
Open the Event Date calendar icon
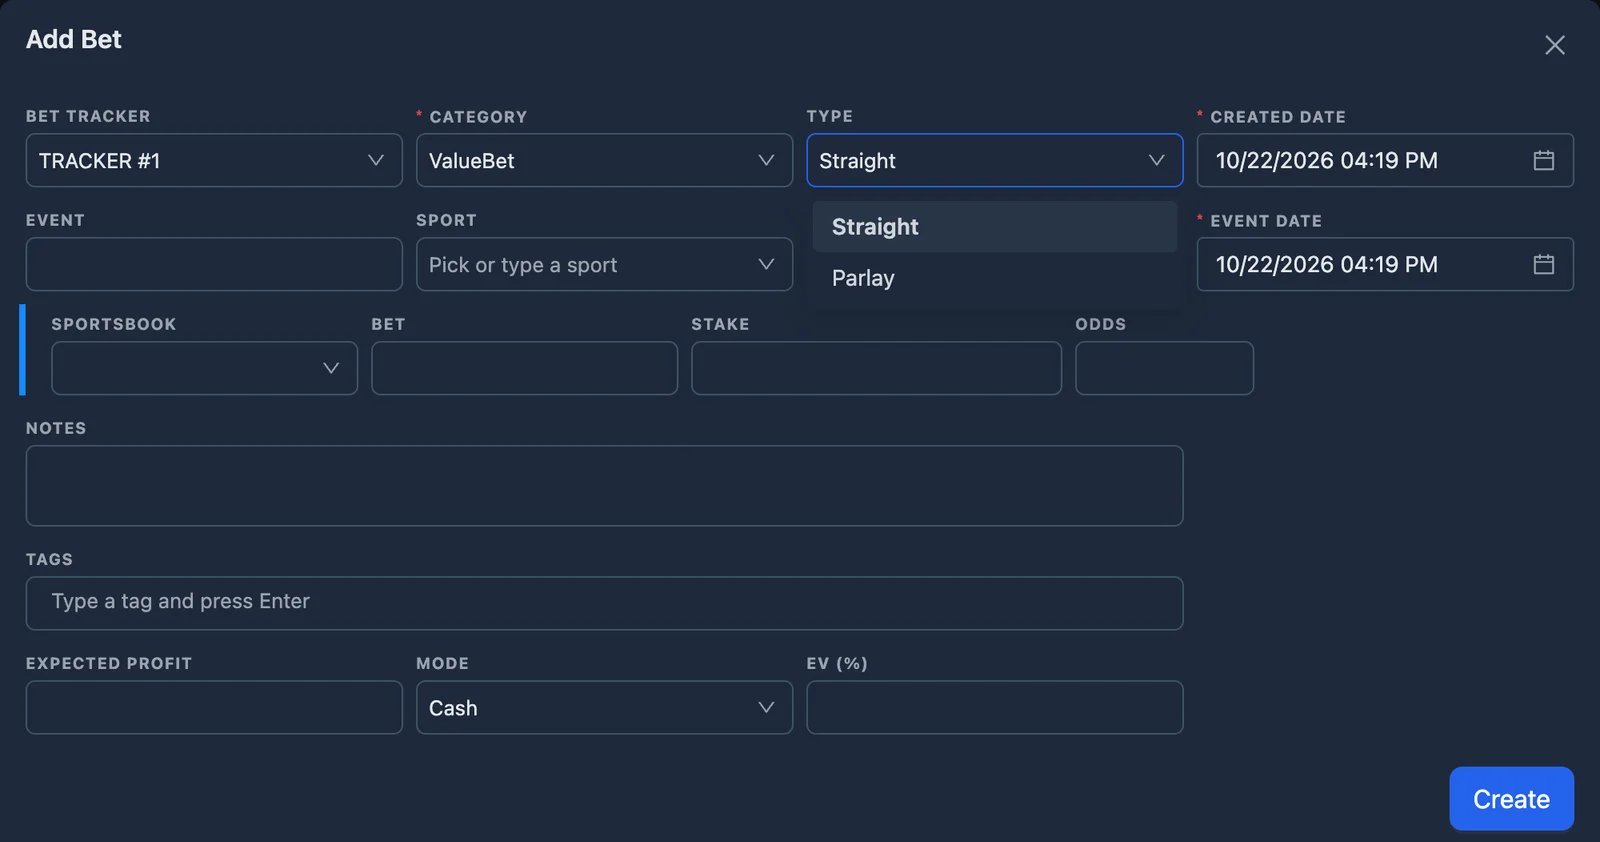click(x=1543, y=264)
